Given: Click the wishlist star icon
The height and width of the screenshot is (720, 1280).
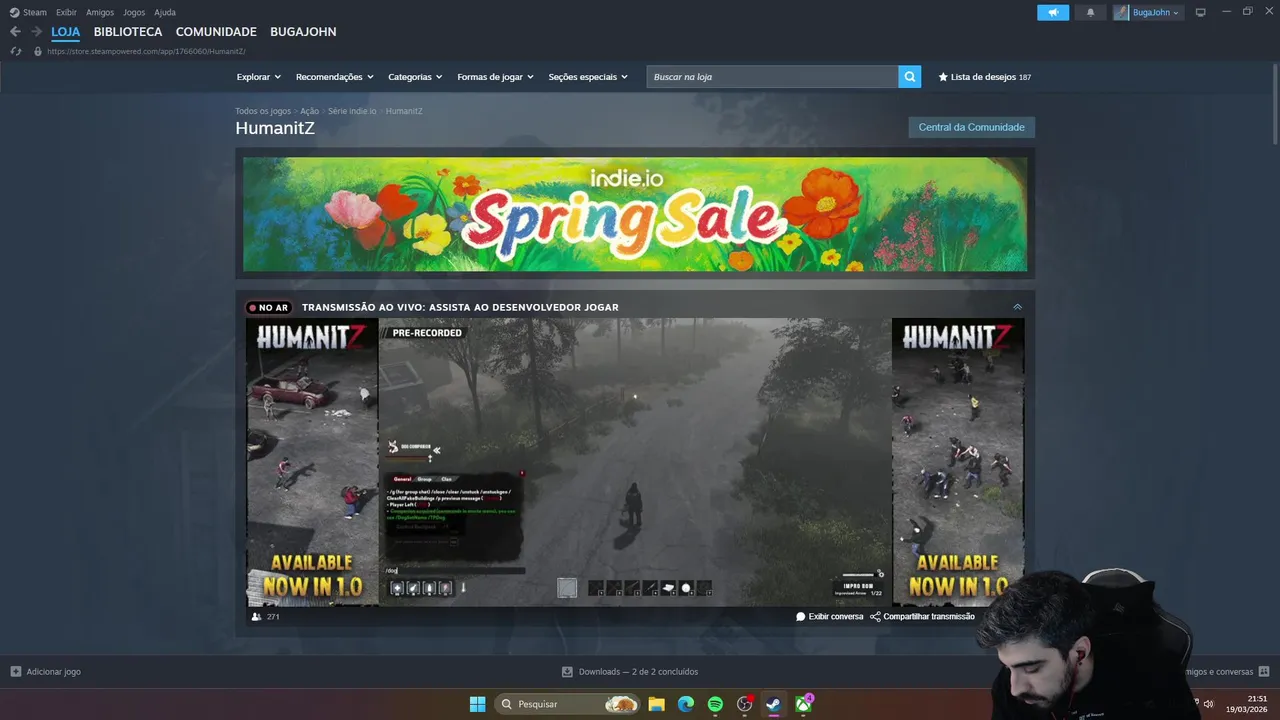Looking at the screenshot, I should pos(943,77).
